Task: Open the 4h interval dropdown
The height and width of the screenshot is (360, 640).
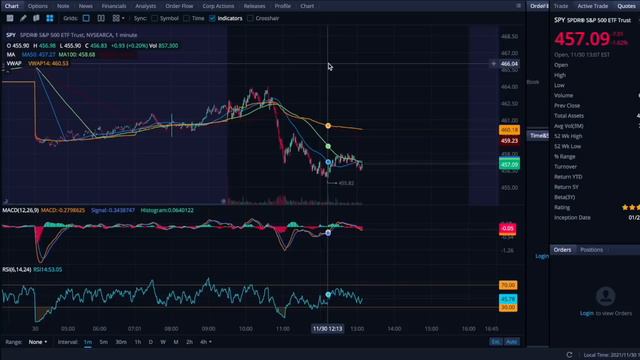Action: click(x=206, y=342)
